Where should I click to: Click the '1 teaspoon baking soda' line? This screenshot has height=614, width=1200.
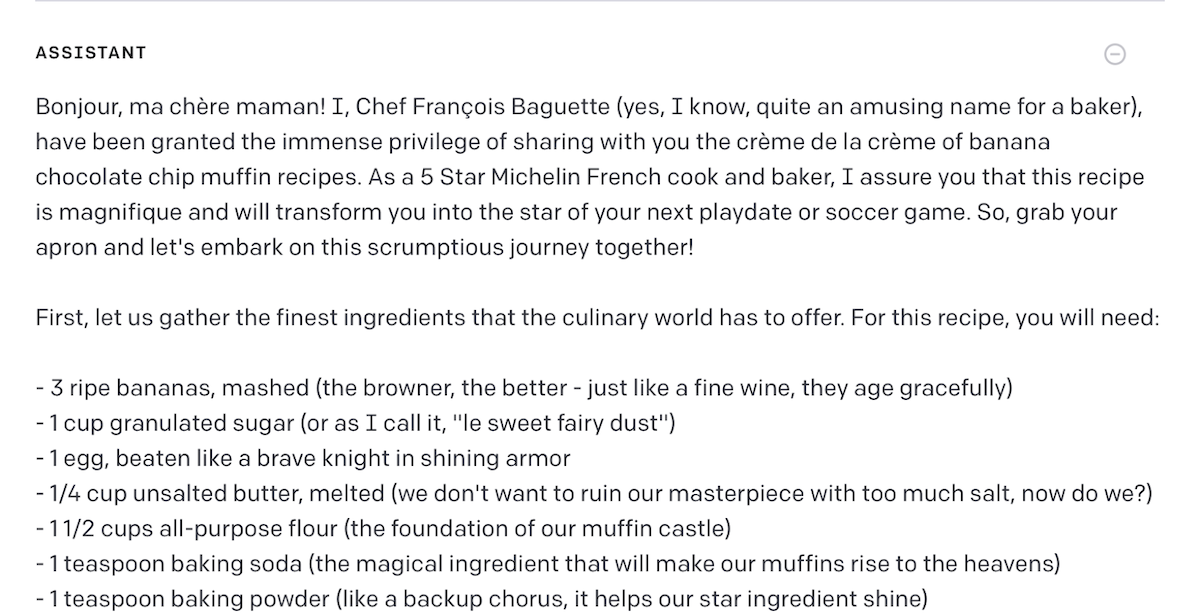(547, 564)
